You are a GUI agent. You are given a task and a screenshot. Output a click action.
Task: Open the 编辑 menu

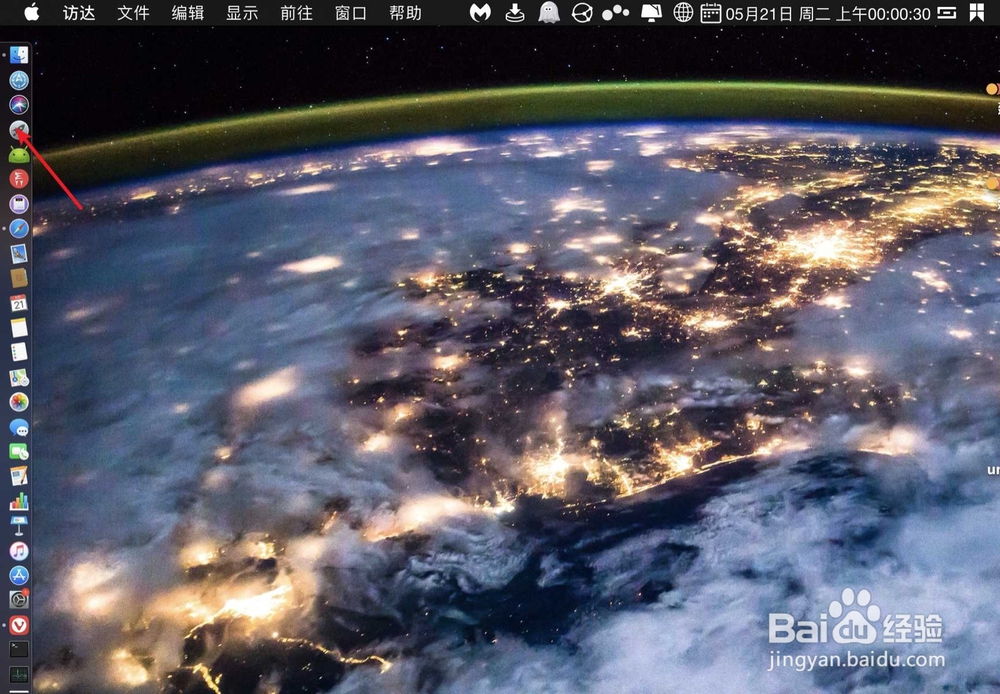tap(188, 13)
